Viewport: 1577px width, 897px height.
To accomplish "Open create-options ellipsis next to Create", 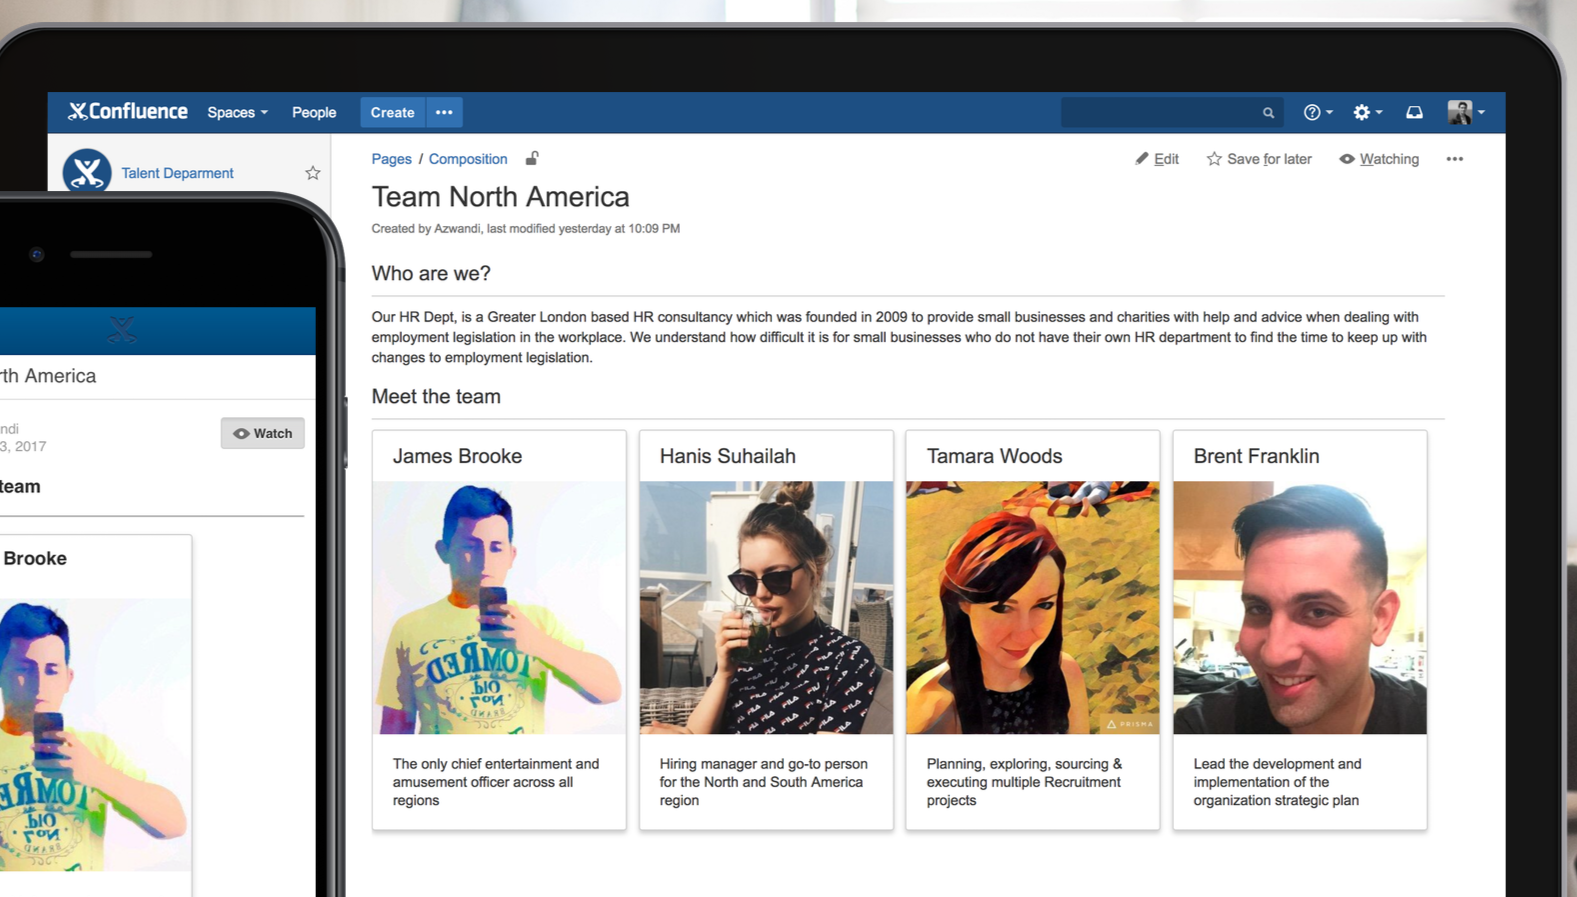I will tap(444, 113).
